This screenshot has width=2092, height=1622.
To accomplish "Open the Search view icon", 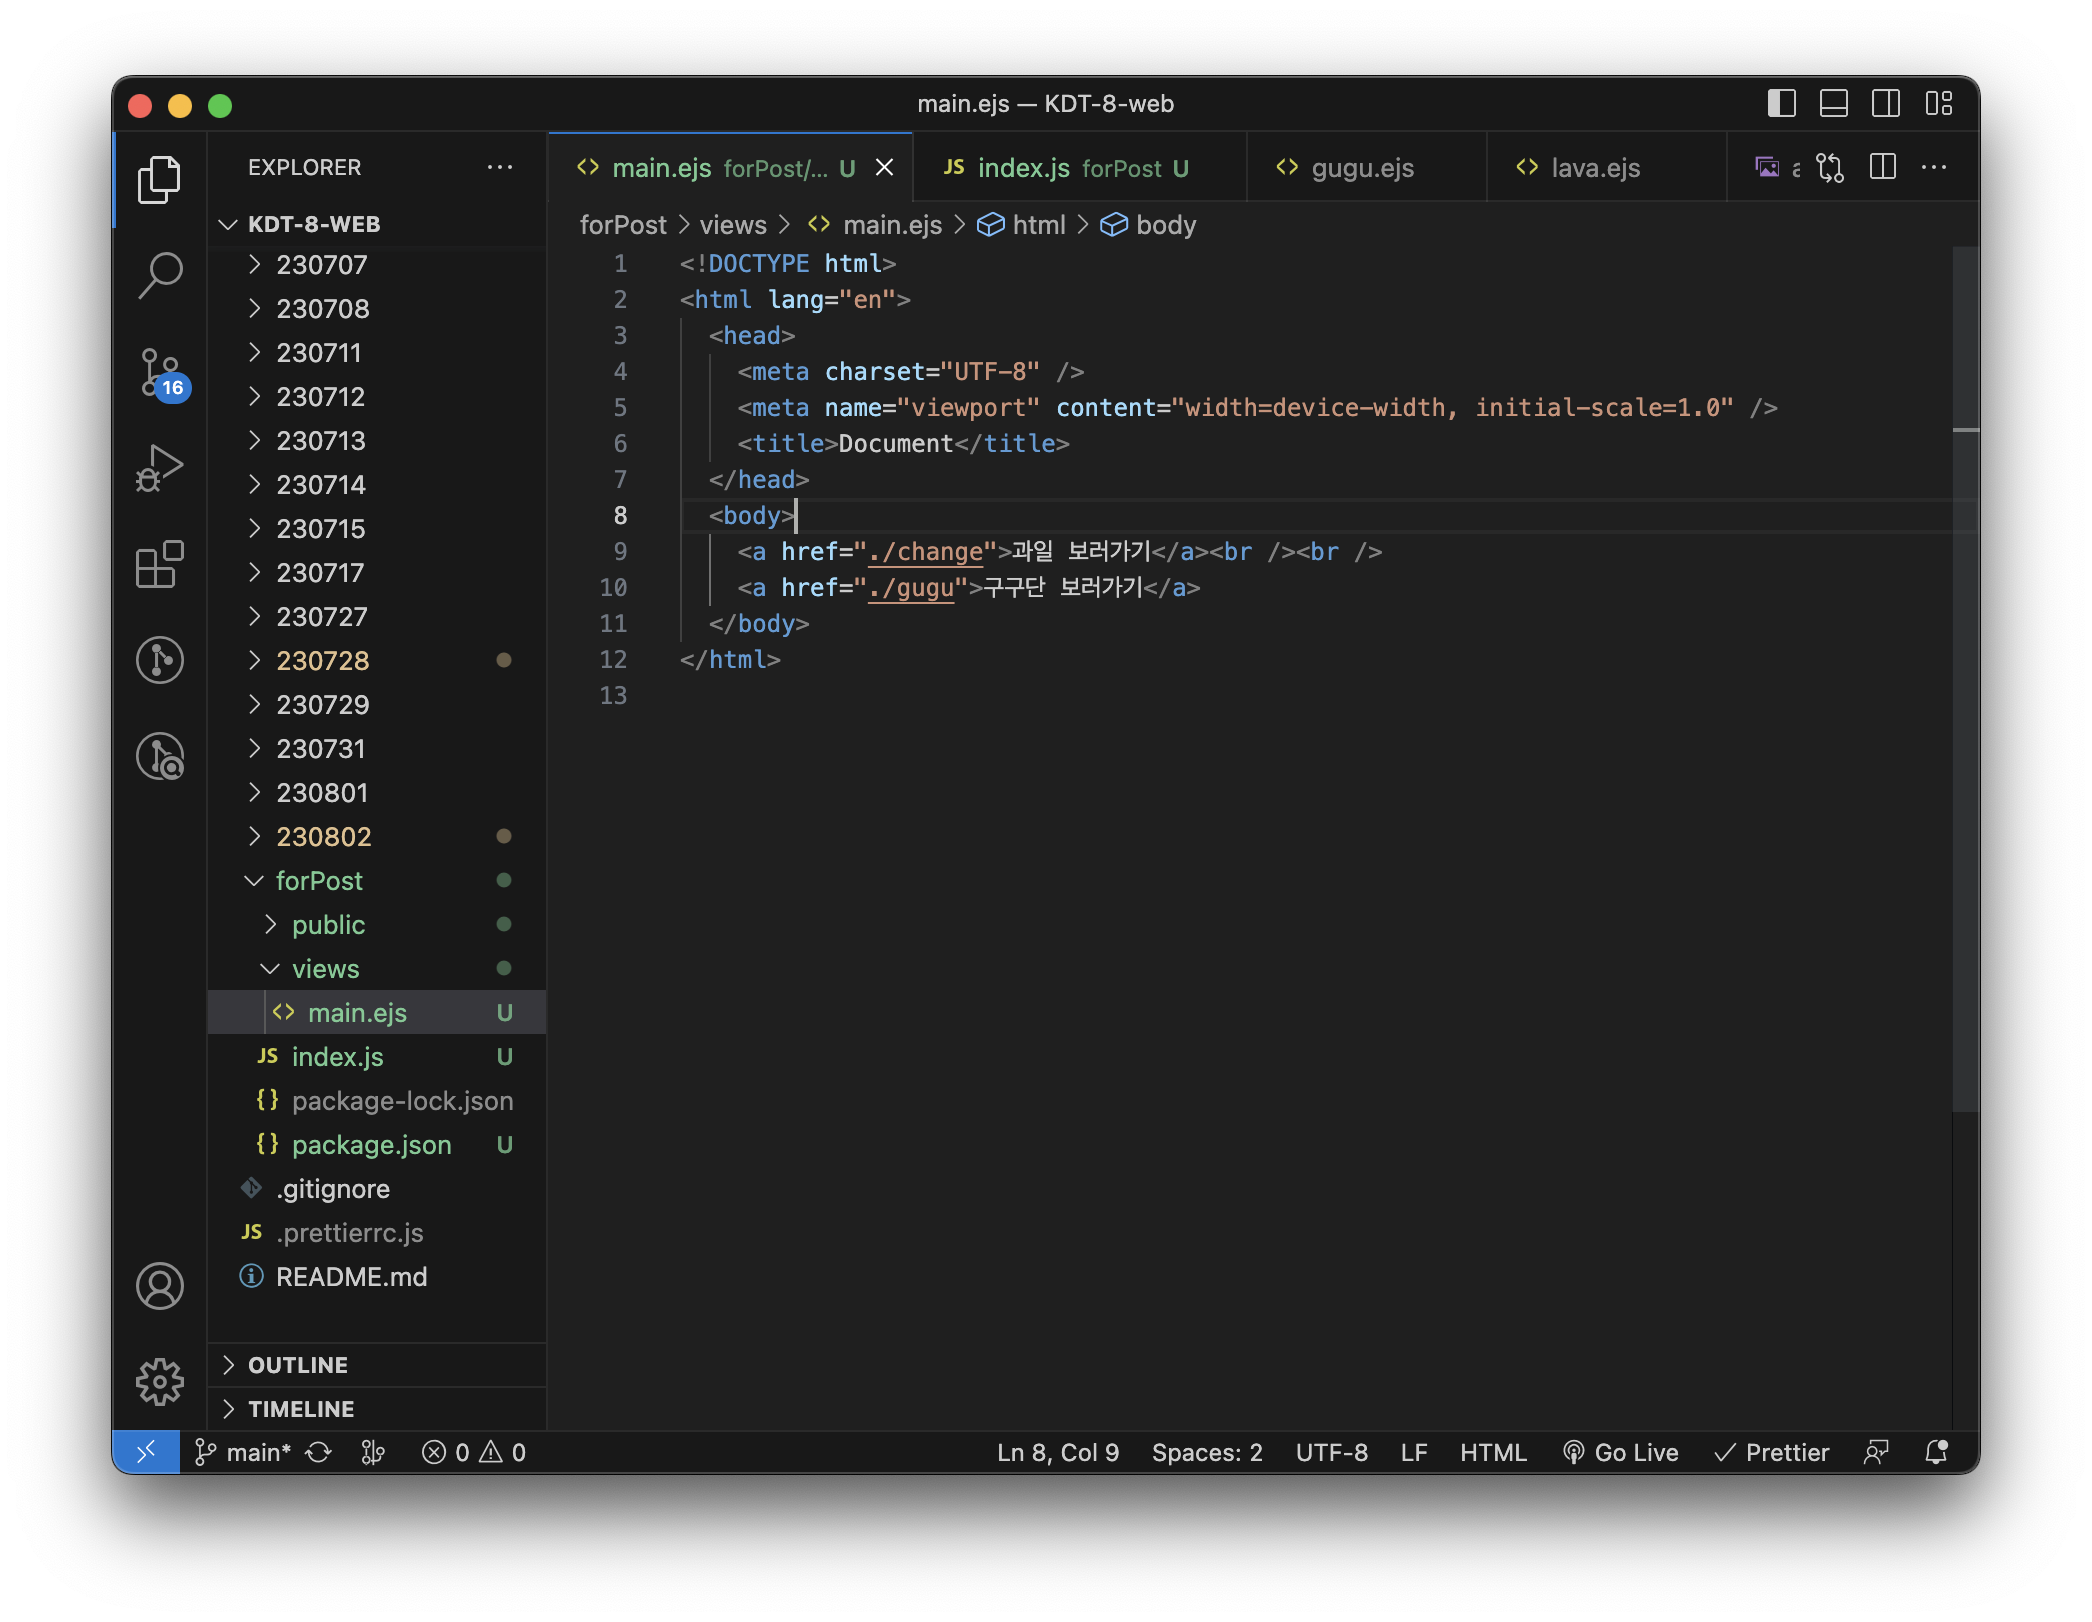I will click(159, 275).
